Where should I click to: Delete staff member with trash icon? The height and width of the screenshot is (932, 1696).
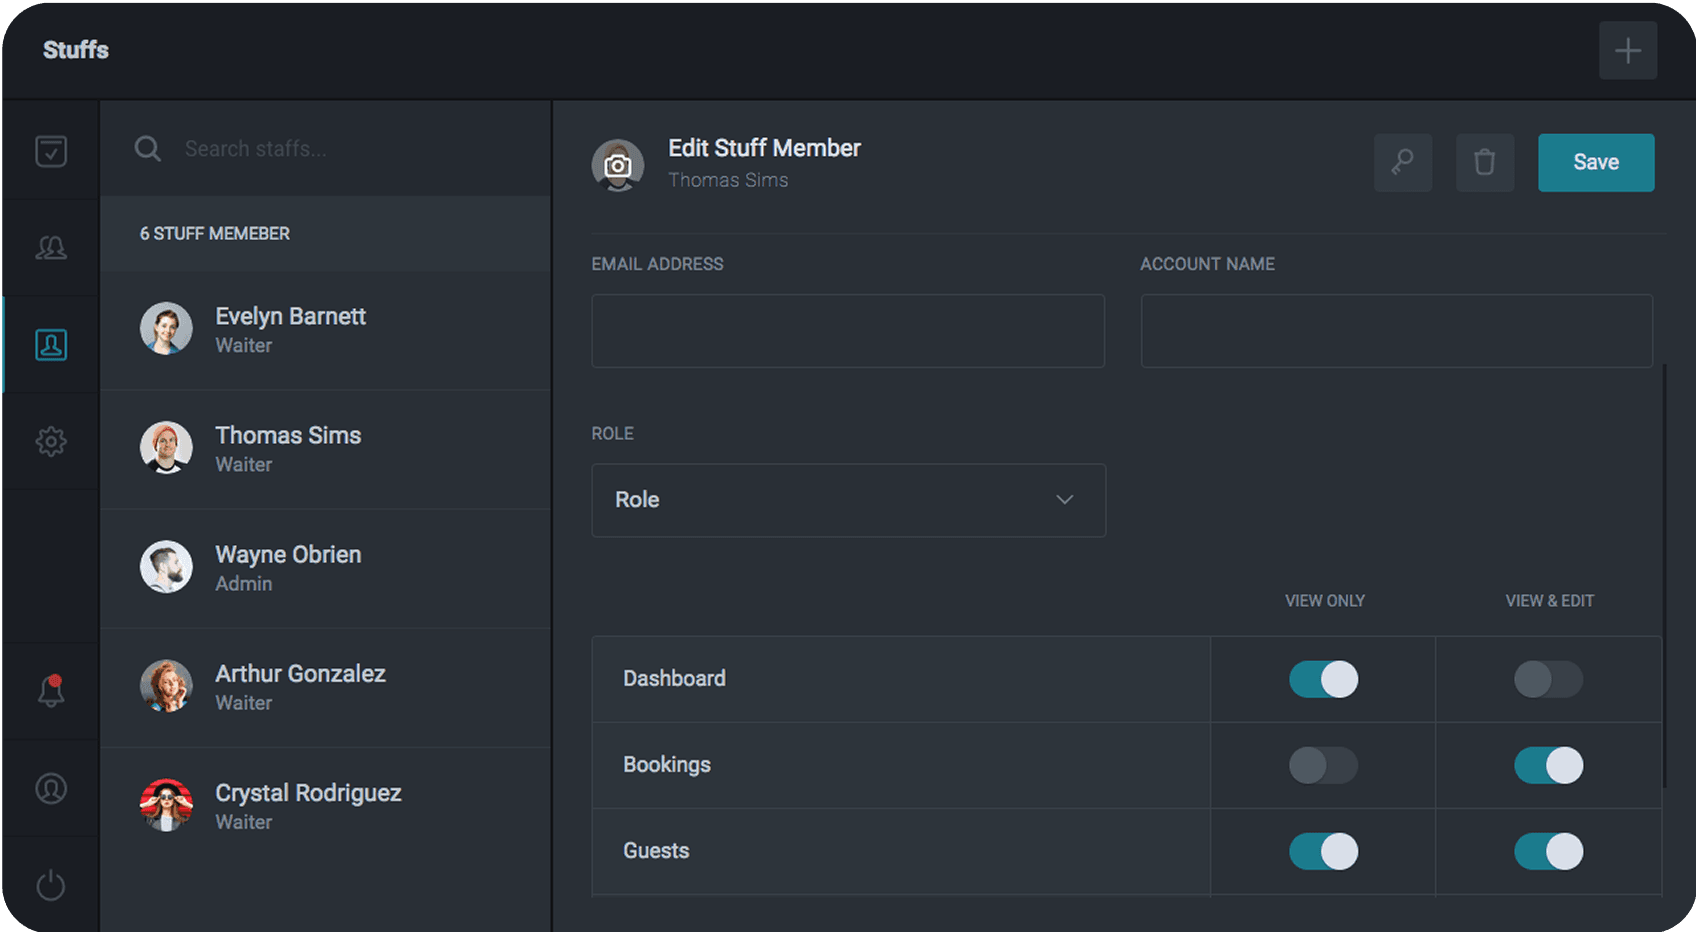coord(1484,162)
